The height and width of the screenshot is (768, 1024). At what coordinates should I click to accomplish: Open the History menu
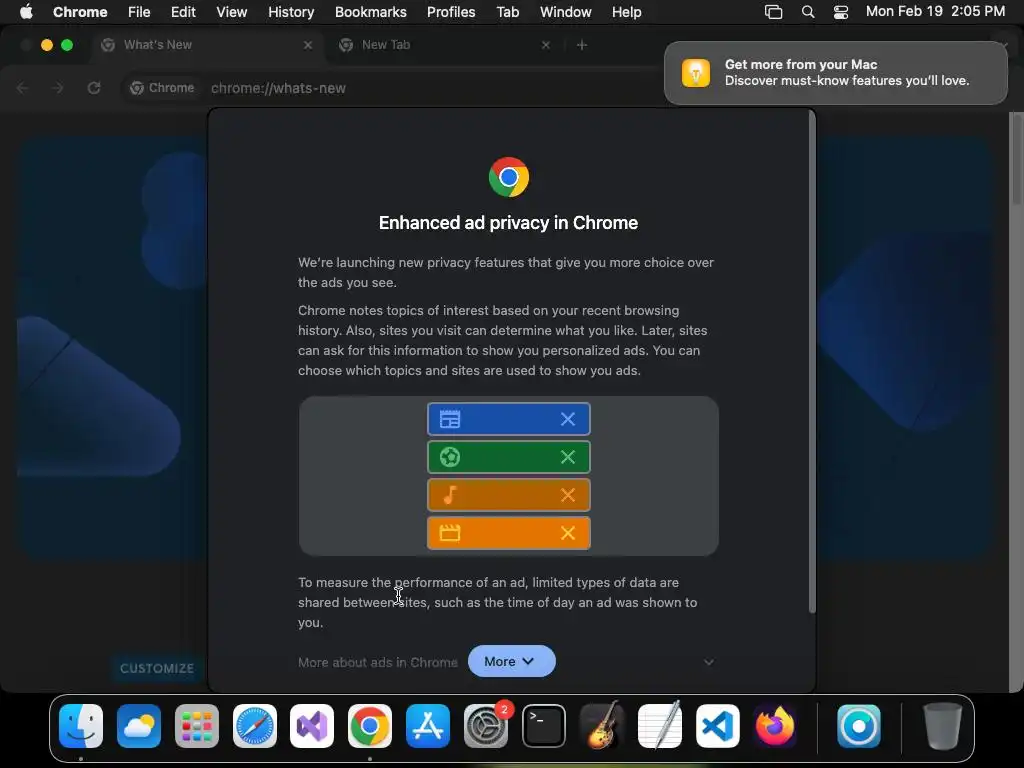pos(291,12)
